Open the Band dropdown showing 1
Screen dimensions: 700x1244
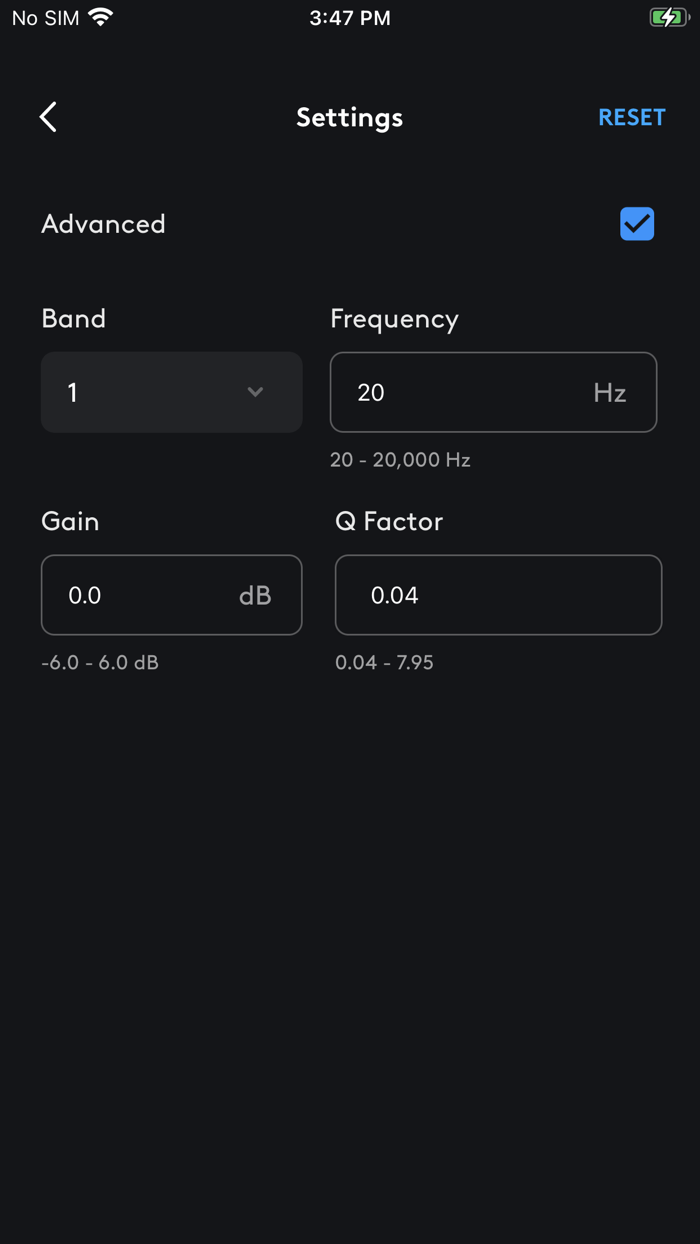point(171,392)
